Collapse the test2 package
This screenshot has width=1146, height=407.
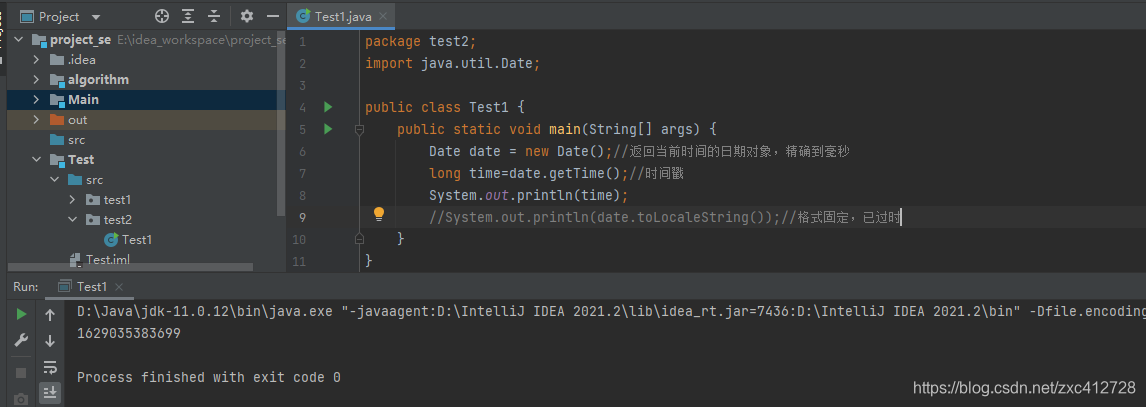72,219
